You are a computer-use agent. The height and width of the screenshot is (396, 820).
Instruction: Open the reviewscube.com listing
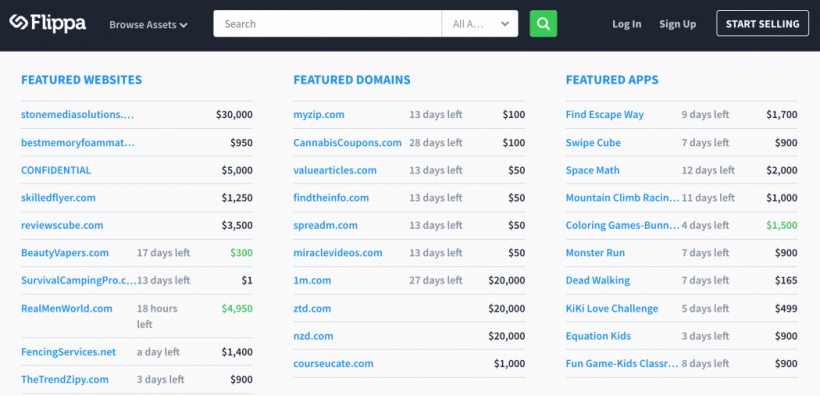[62, 225]
